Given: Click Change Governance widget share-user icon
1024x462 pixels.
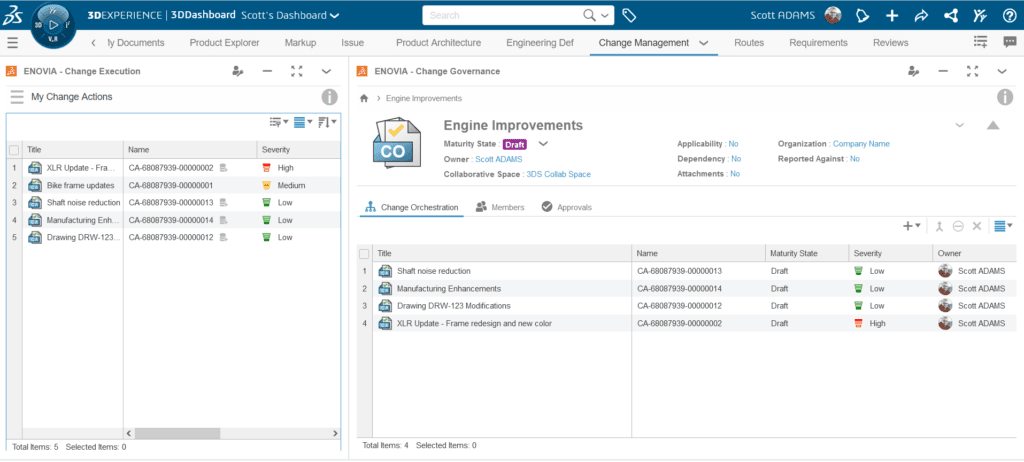Looking at the screenshot, I should 914,71.
